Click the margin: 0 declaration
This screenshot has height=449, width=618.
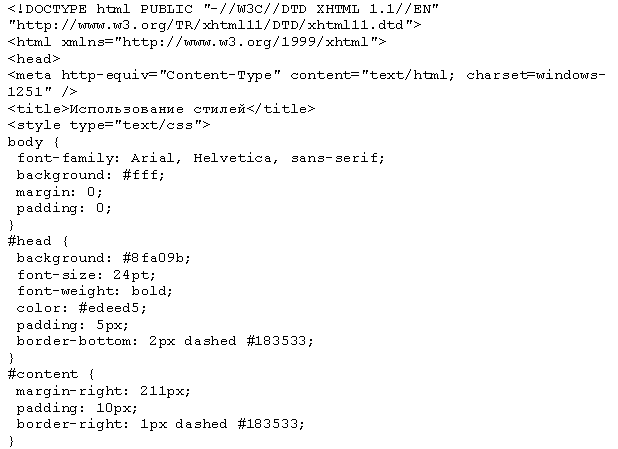[x=59, y=192]
